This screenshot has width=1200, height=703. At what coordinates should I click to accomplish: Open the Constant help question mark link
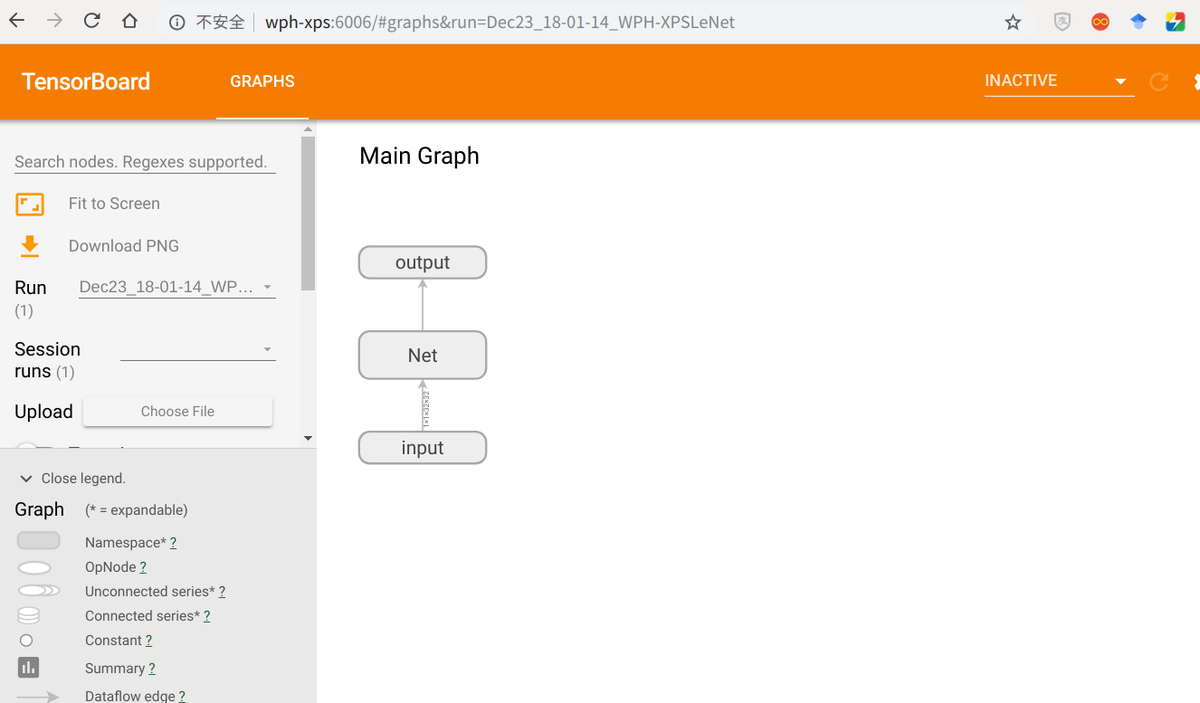148,641
